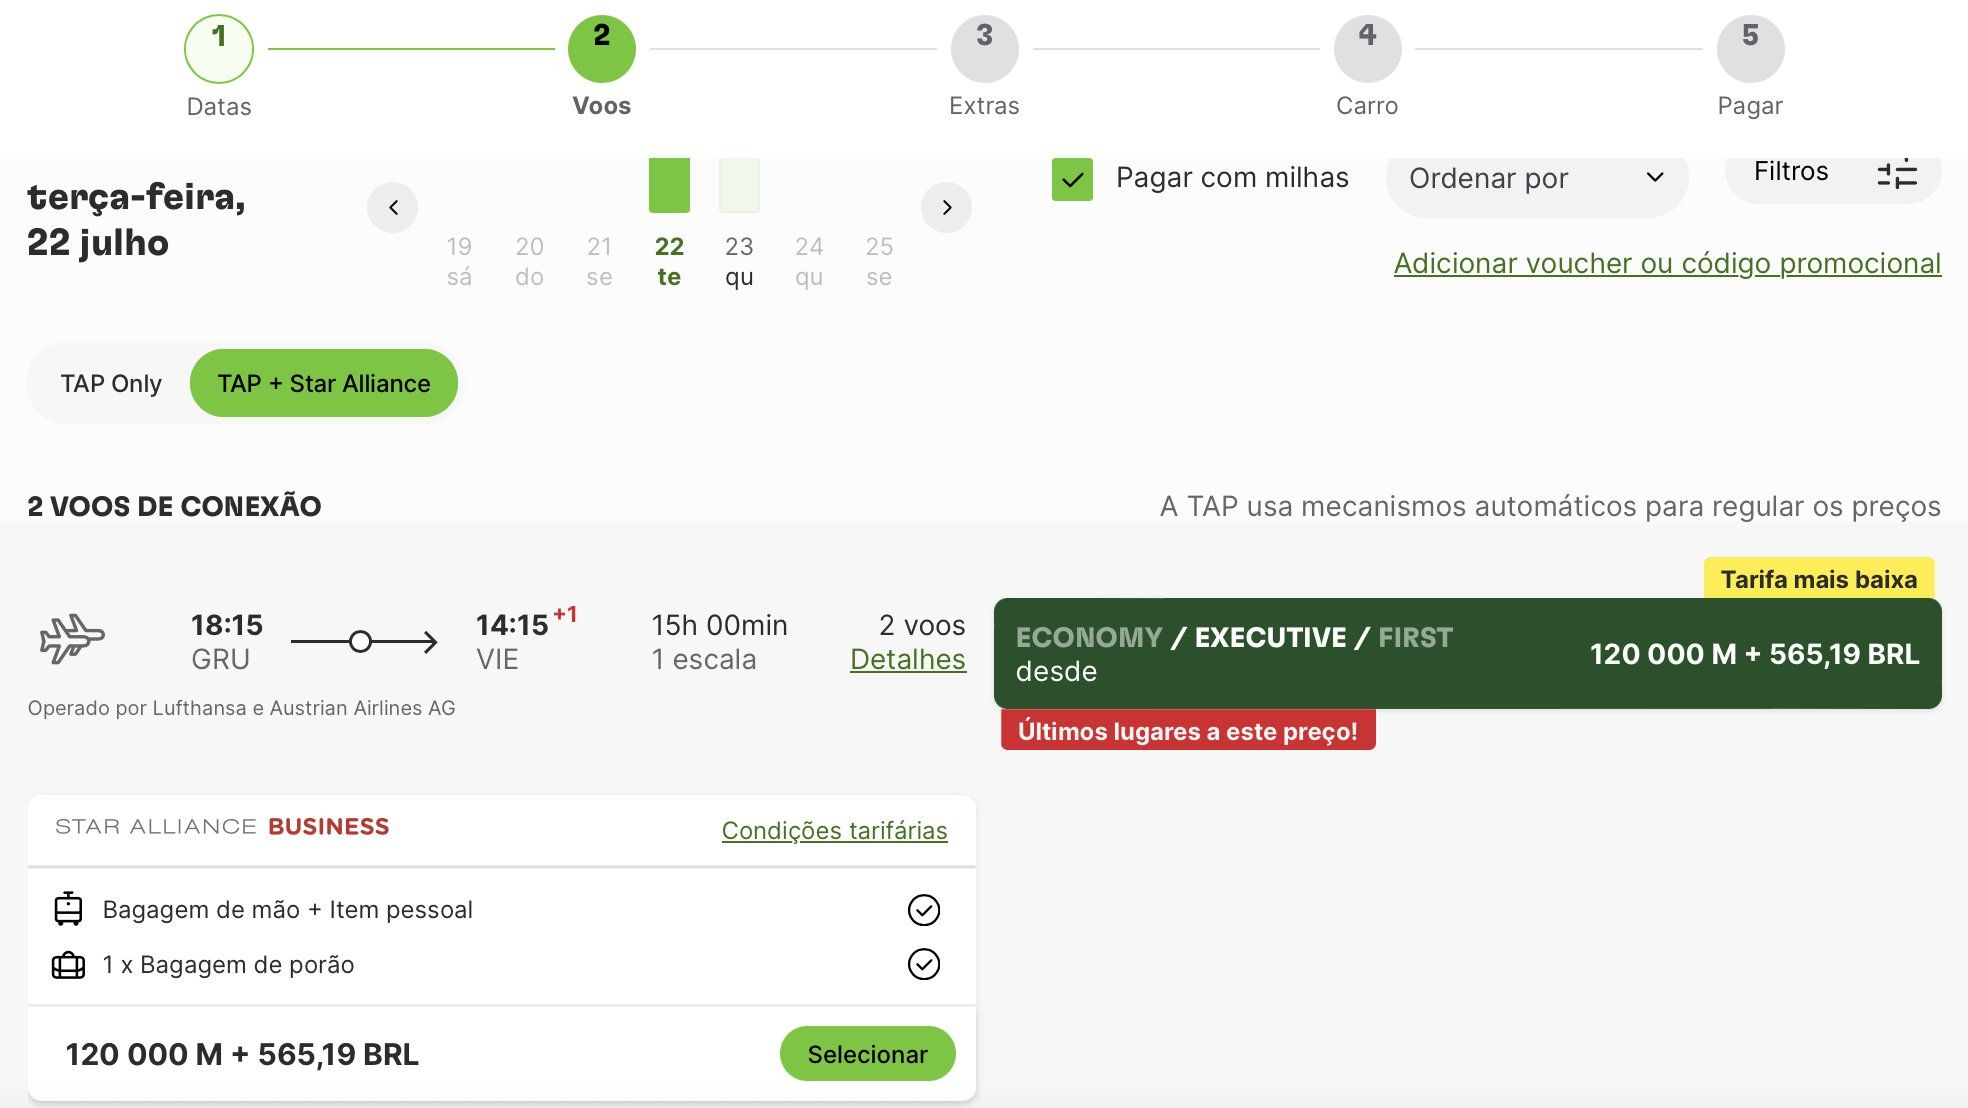Select step 5 Pagar circle

(x=1750, y=49)
